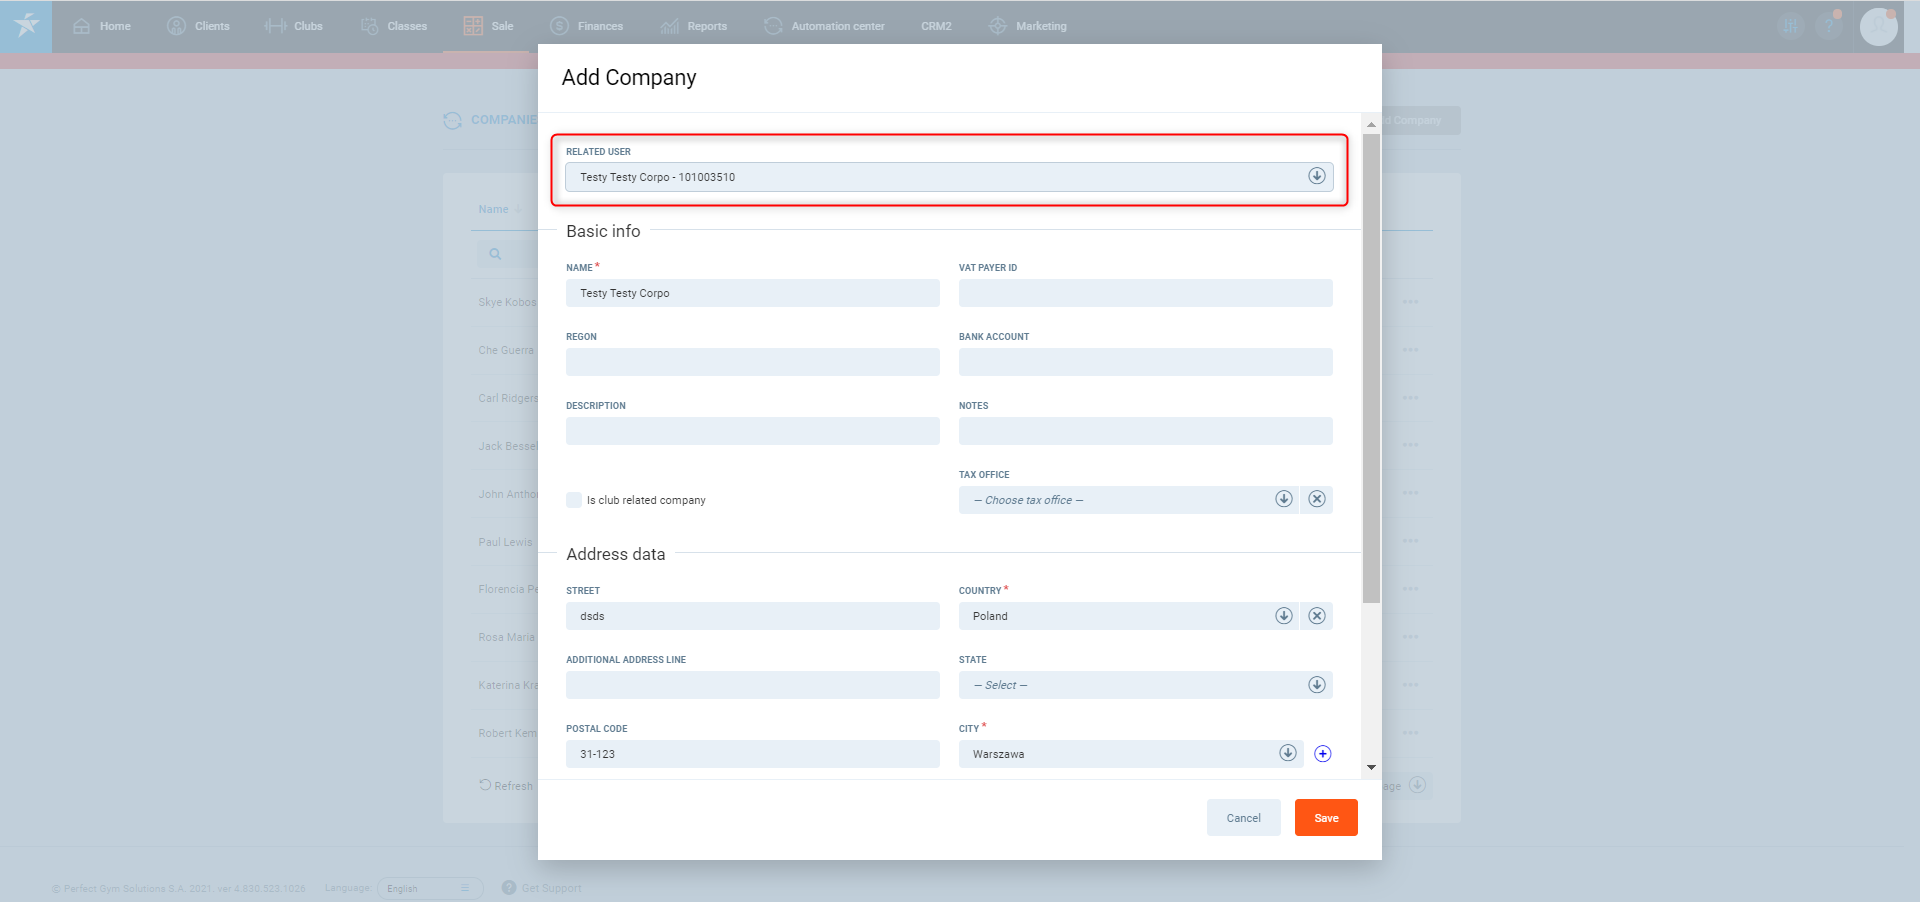Screen dimensions: 1920x902
Task: Cancel the Add Company dialog
Action: 1243,818
